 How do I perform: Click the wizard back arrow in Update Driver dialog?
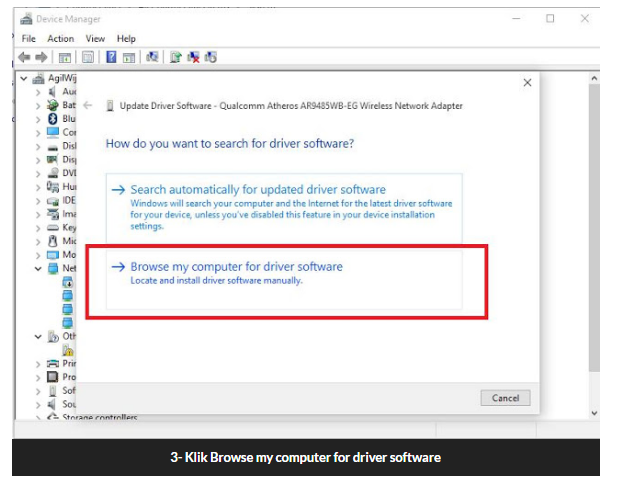point(88,105)
